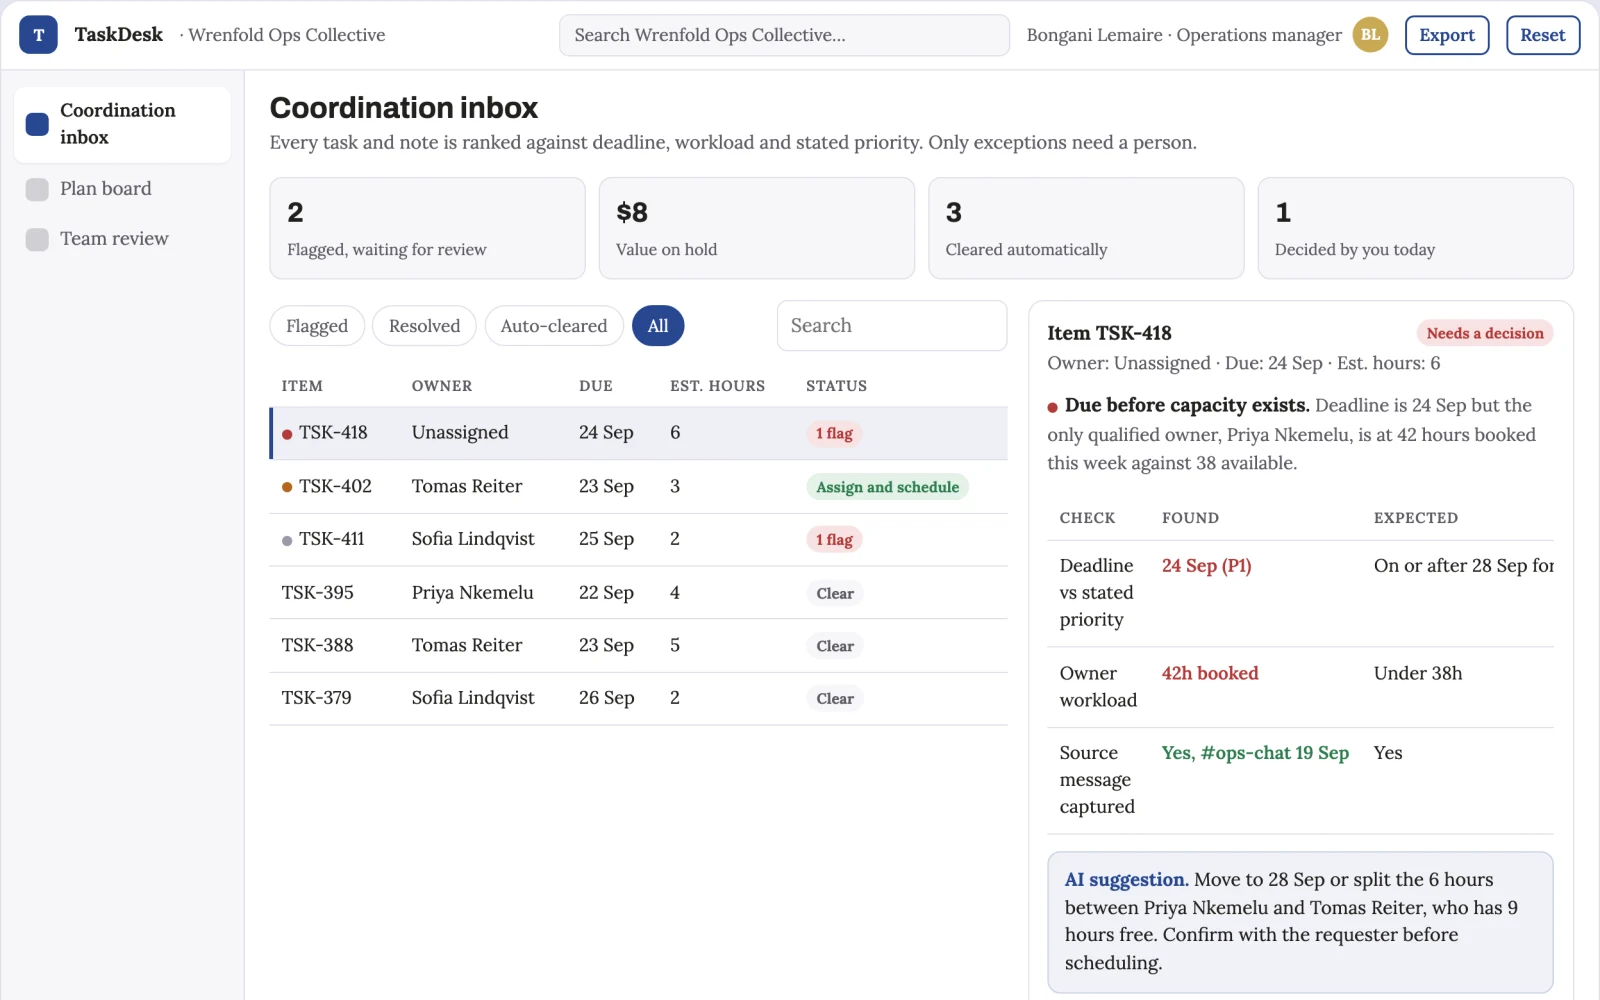Screen dimensions: 1600x1000
Task: Click the TaskDesk logo icon
Action: pyautogui.click(x=38, y=35)
